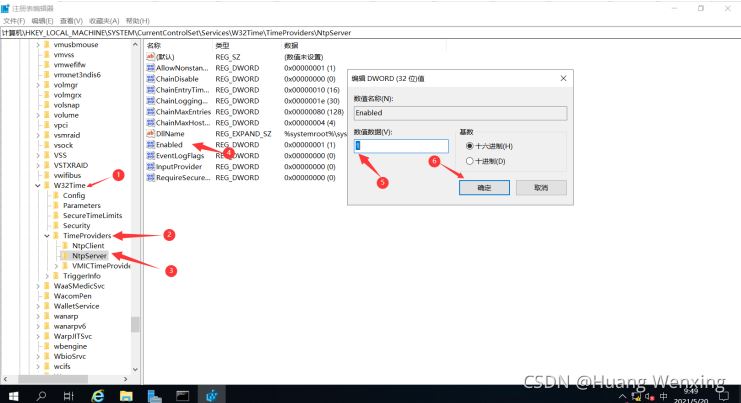Click the tree horizontal scrollbar thumb
The height and width of the screenshot is (403, 741).
(53, 379)
